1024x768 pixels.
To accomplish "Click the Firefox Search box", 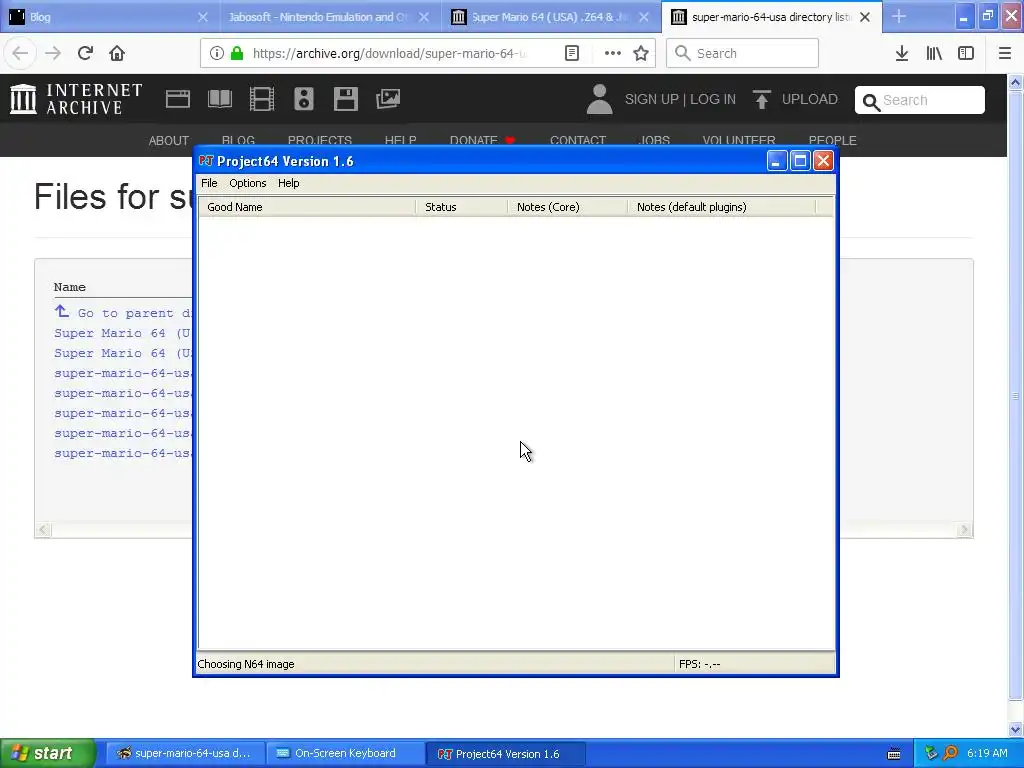I will point(743,53).
